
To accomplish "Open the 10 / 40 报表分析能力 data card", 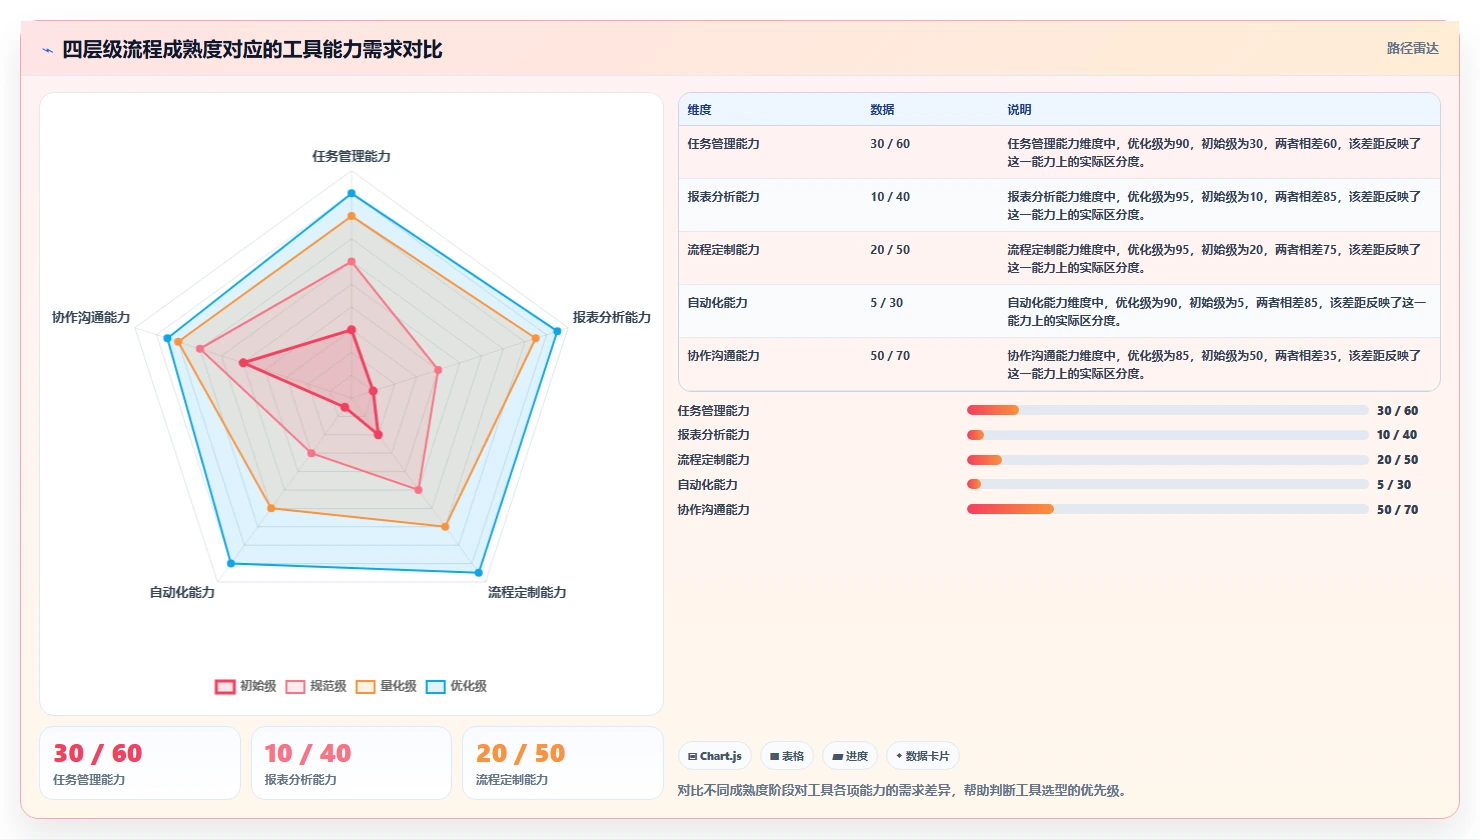I will [x=351, y=763].
